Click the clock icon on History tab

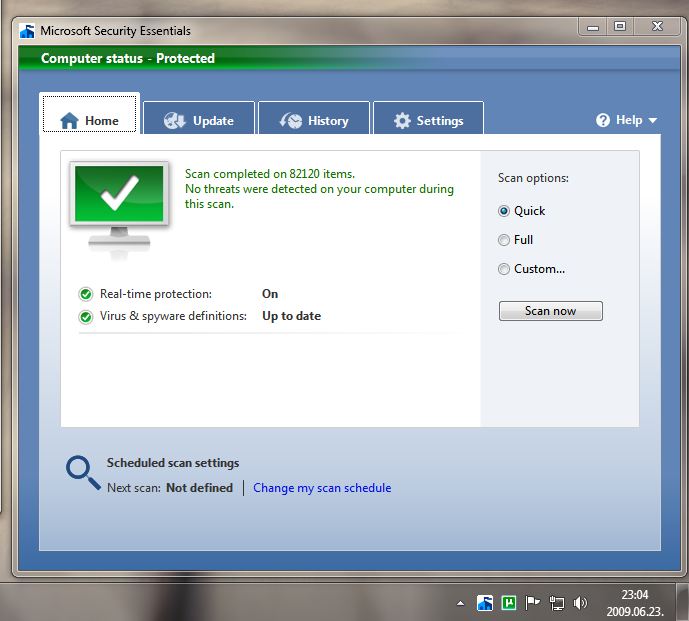(291, 120)
